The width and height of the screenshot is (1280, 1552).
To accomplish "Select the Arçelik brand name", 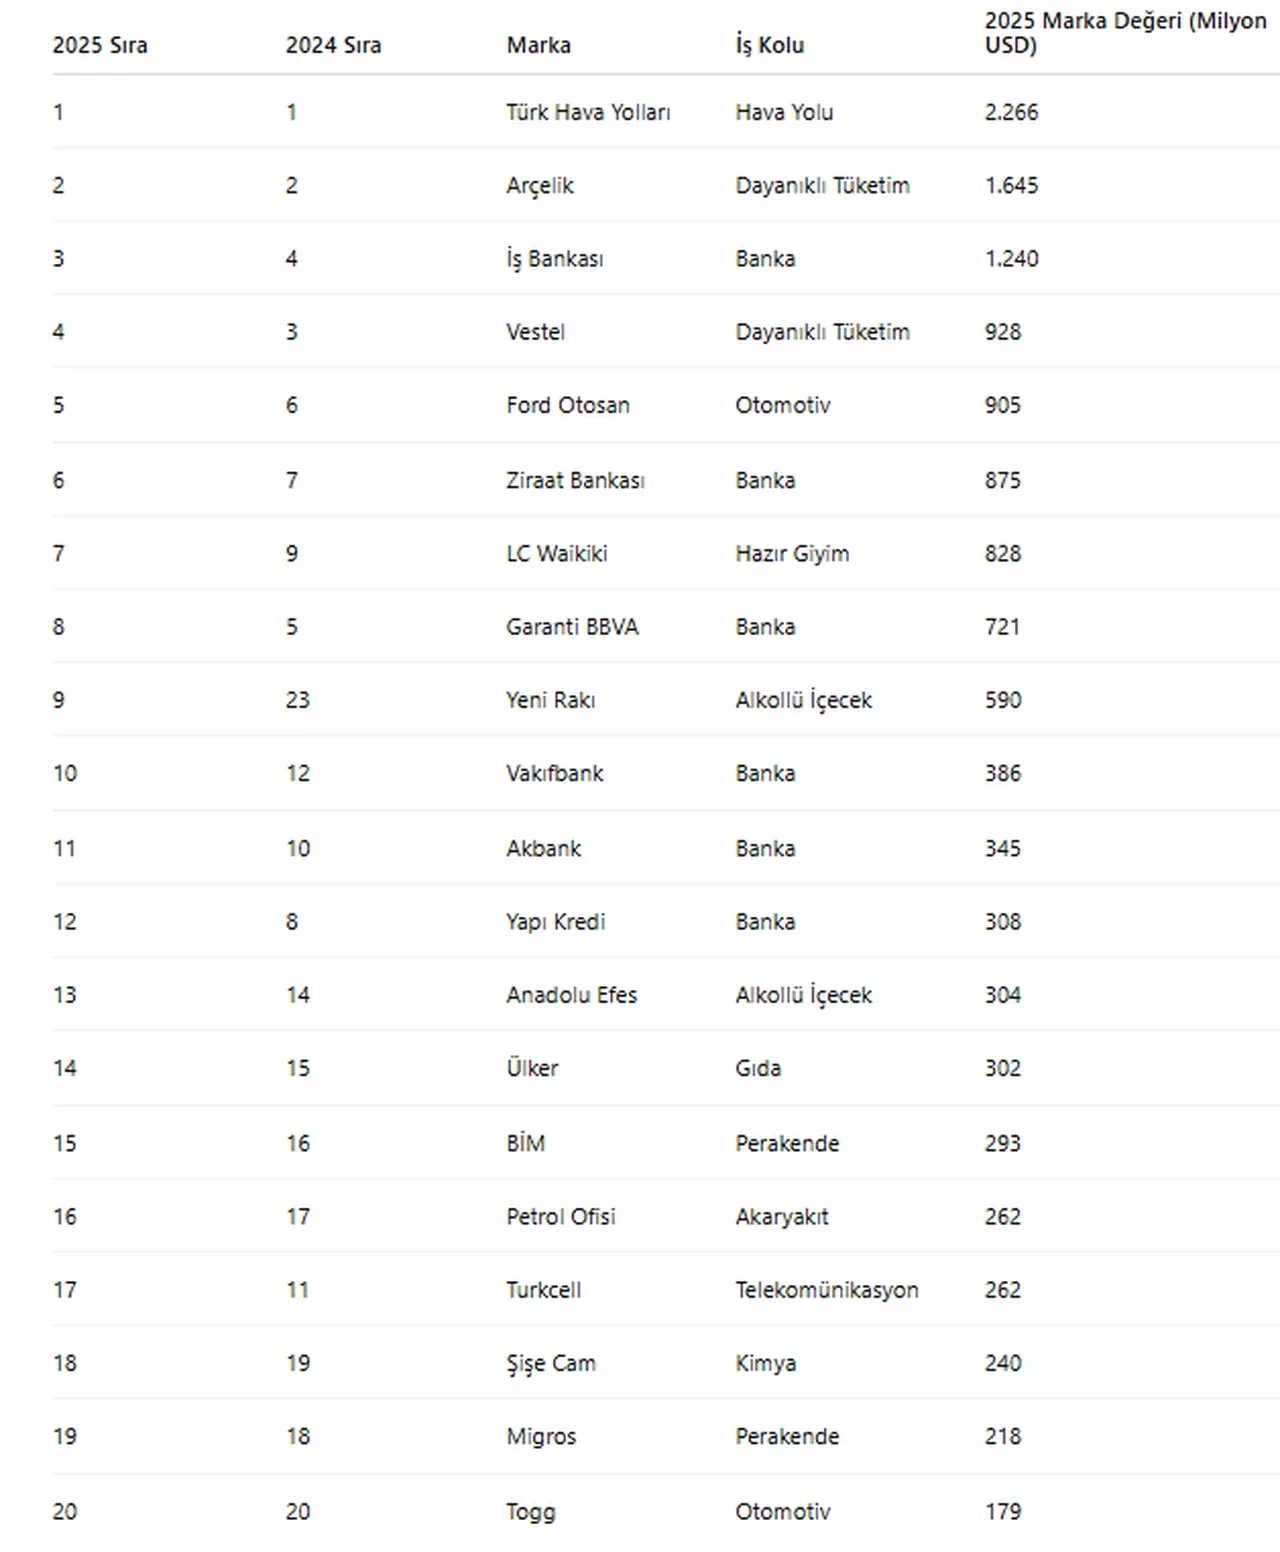I will [540, 186].
